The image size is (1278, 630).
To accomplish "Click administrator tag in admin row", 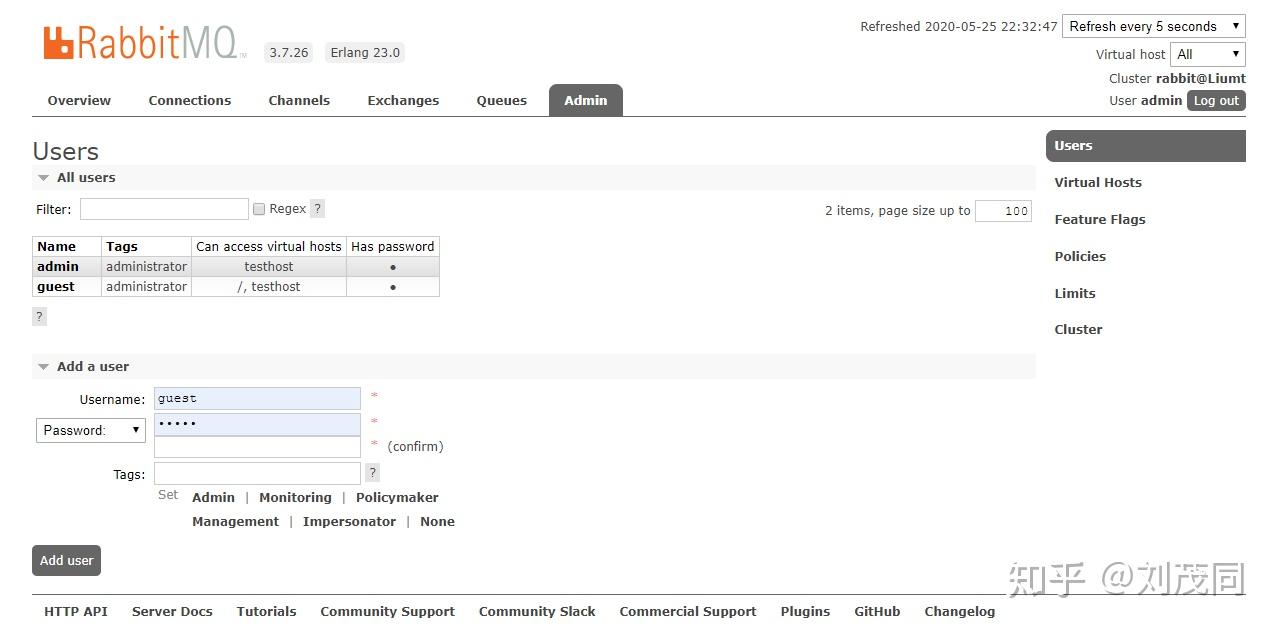I will [x=146, y=266].
